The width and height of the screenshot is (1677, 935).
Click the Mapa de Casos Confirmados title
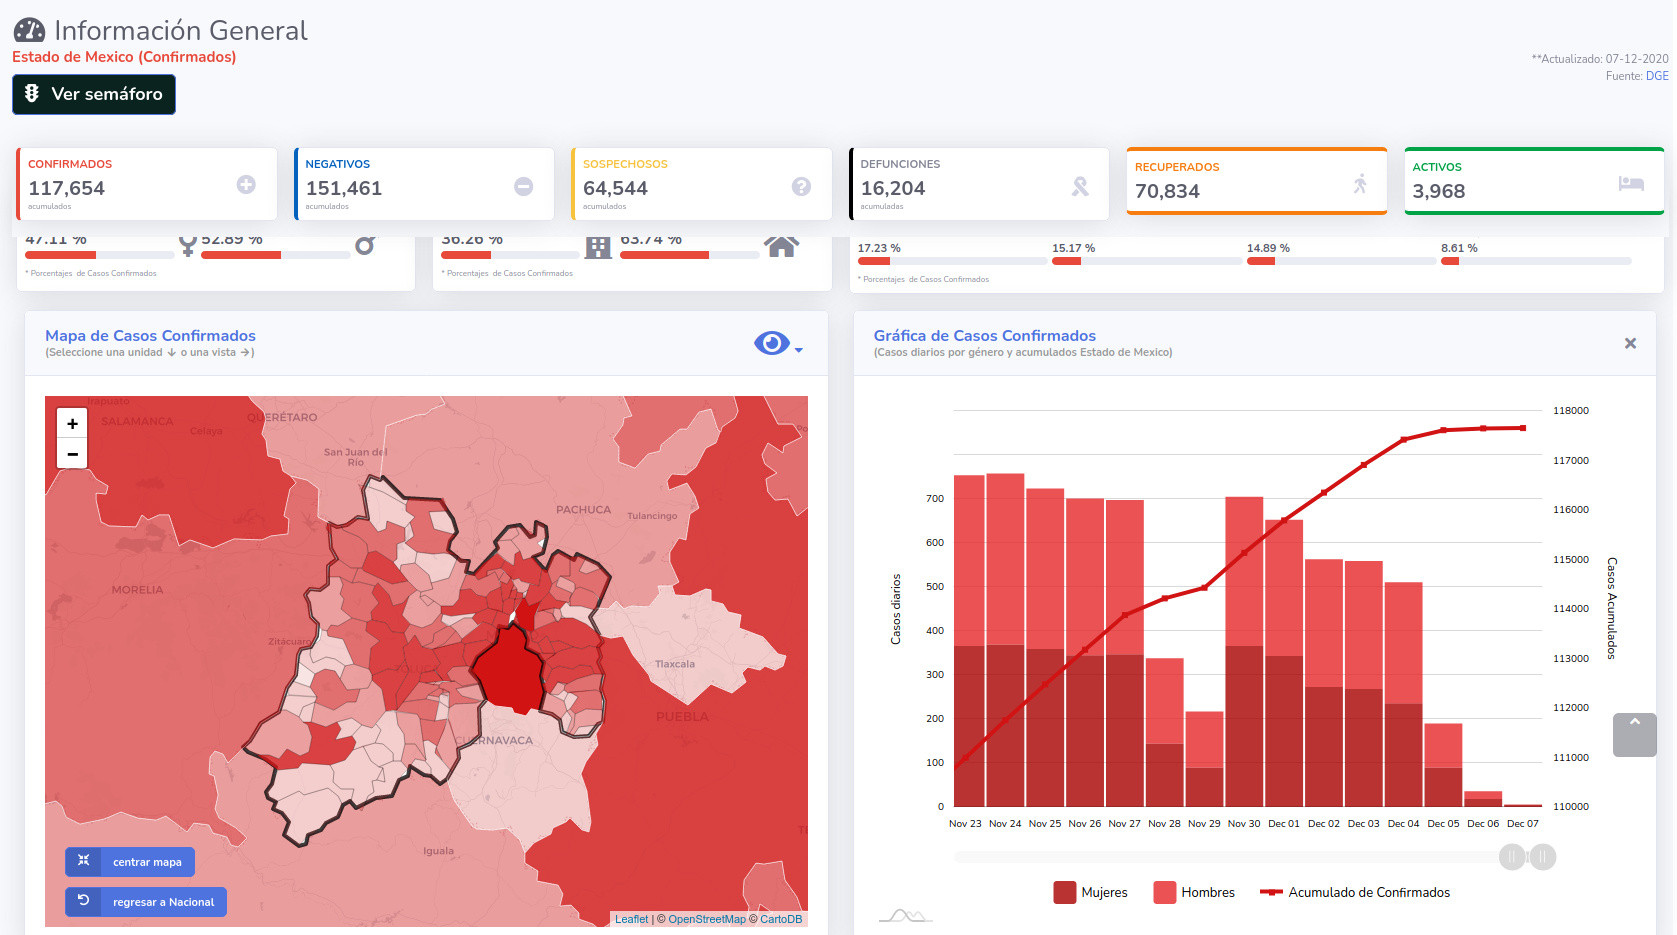[150, 336]
